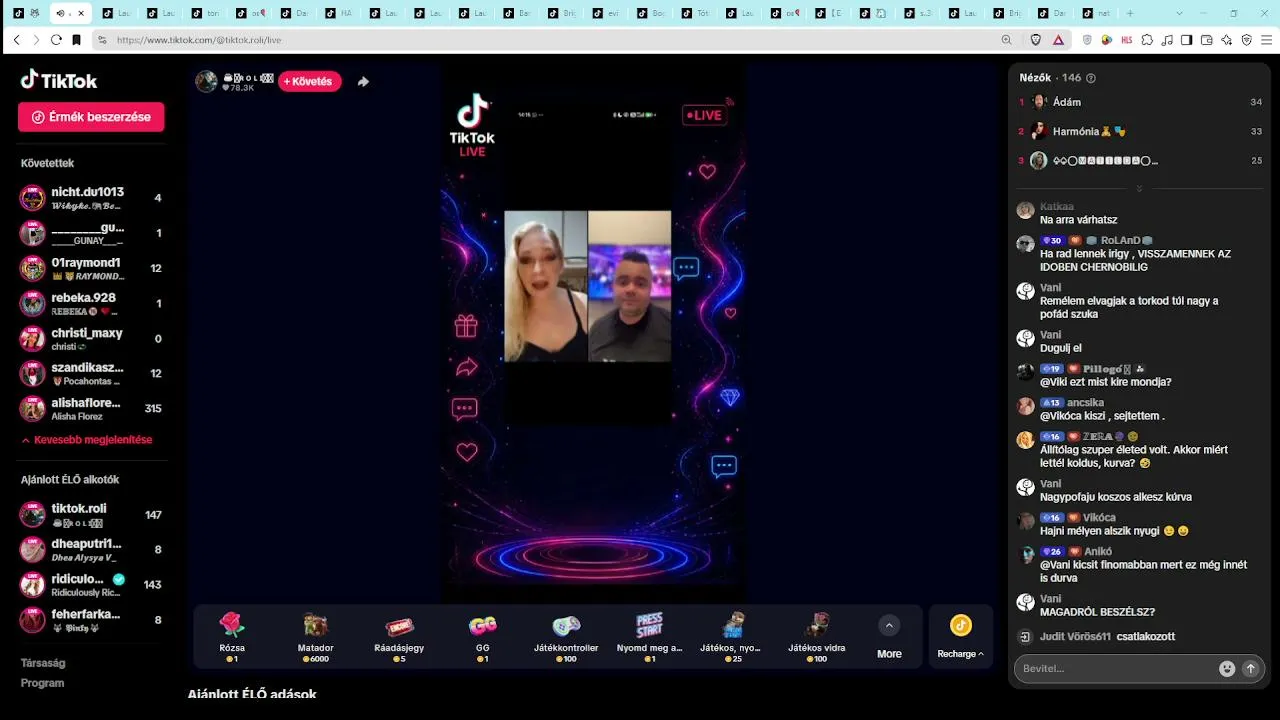Collapse list with Kevesebb megjelenítése
Image resolution: width=1280 pixels, height=720 pixels.
pos(86,440)
